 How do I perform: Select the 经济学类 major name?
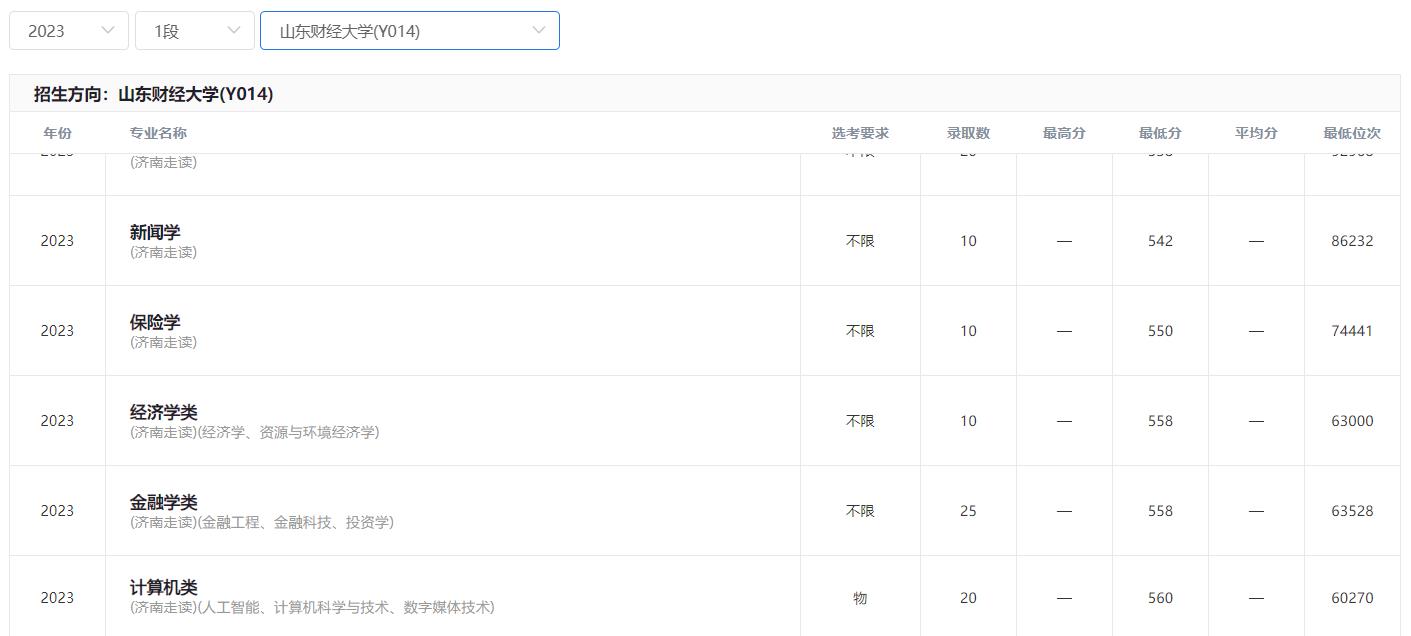click(x=164, y=412)
